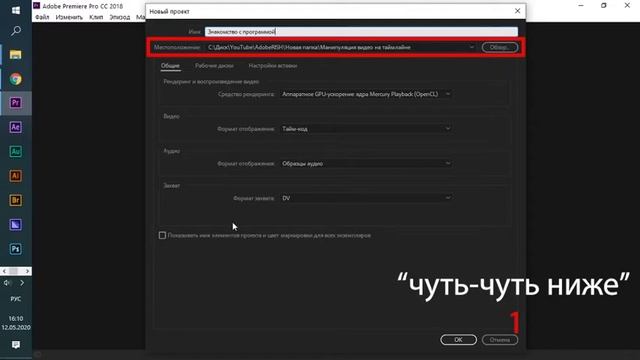
Task: Click the Premiere Pro title bar app icon
Action: pyautogui.click(x=37, y=6)
